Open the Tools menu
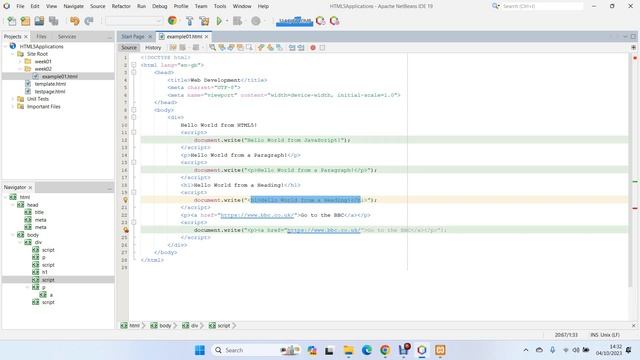Image resolution: width=640 pixels, height=360 pixels. coord(220,7)
